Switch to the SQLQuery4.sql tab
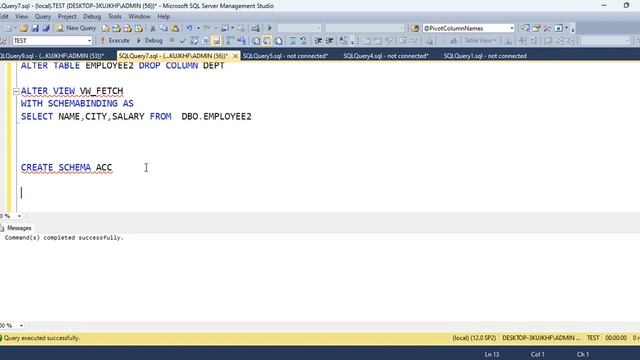 [385, 56]
